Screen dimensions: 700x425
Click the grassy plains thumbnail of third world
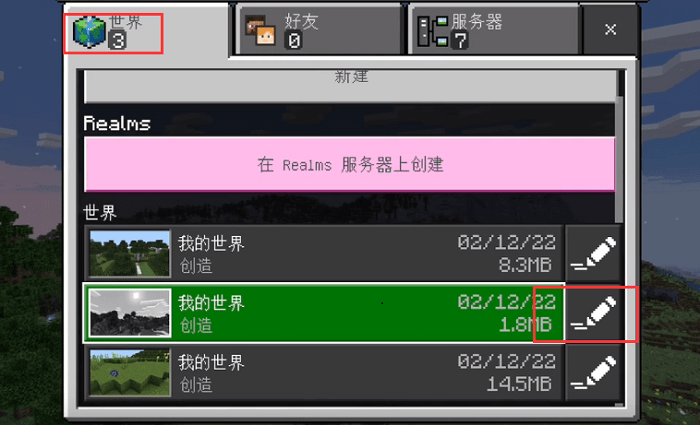tap(130, 373)
